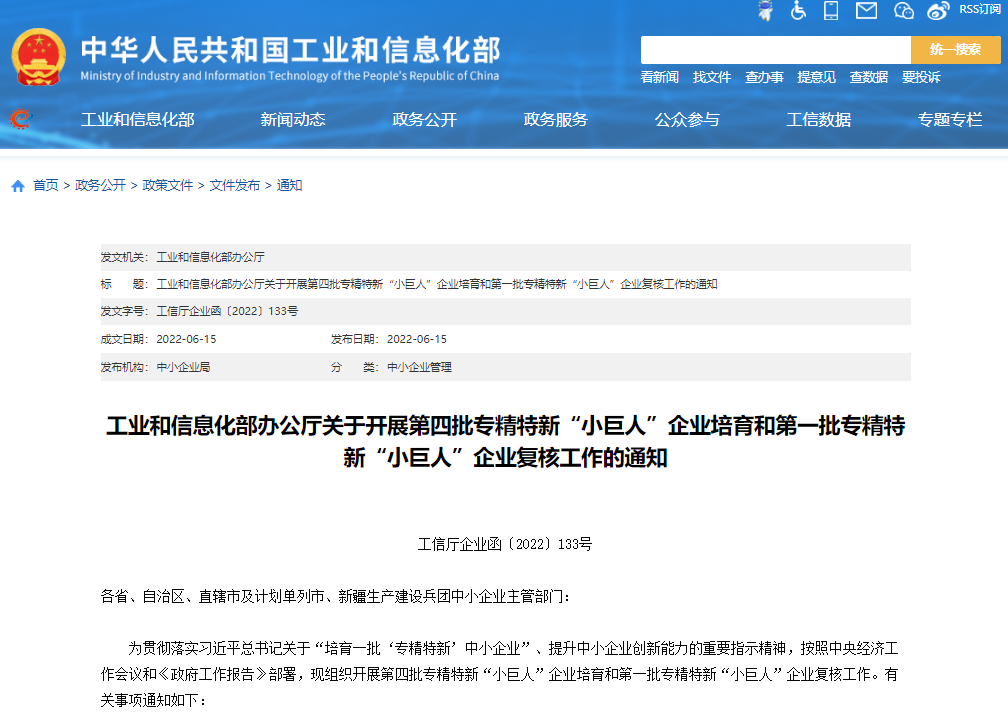Click the 要投诉 complaint link
This screenshot has width=1008, height=728.
tap(921, 76)
